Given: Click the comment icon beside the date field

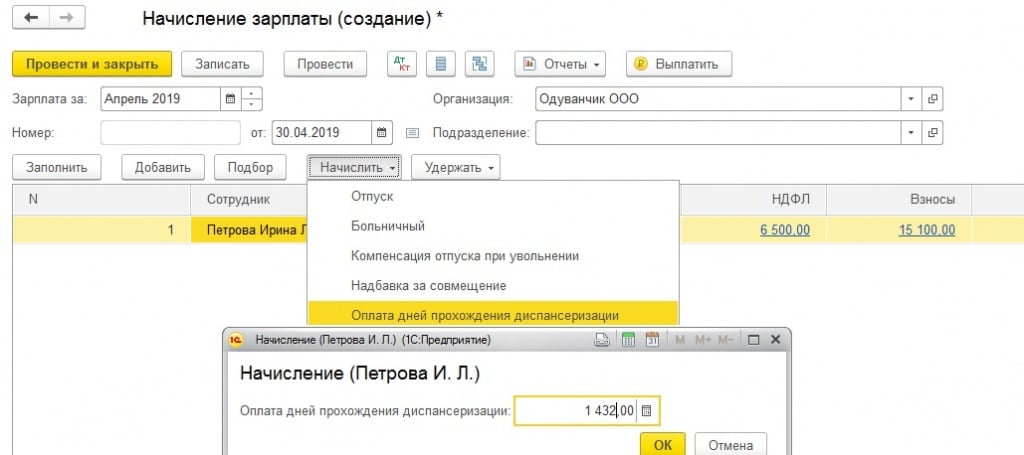Looking at the screenshot, I should [x=412, y=132].
